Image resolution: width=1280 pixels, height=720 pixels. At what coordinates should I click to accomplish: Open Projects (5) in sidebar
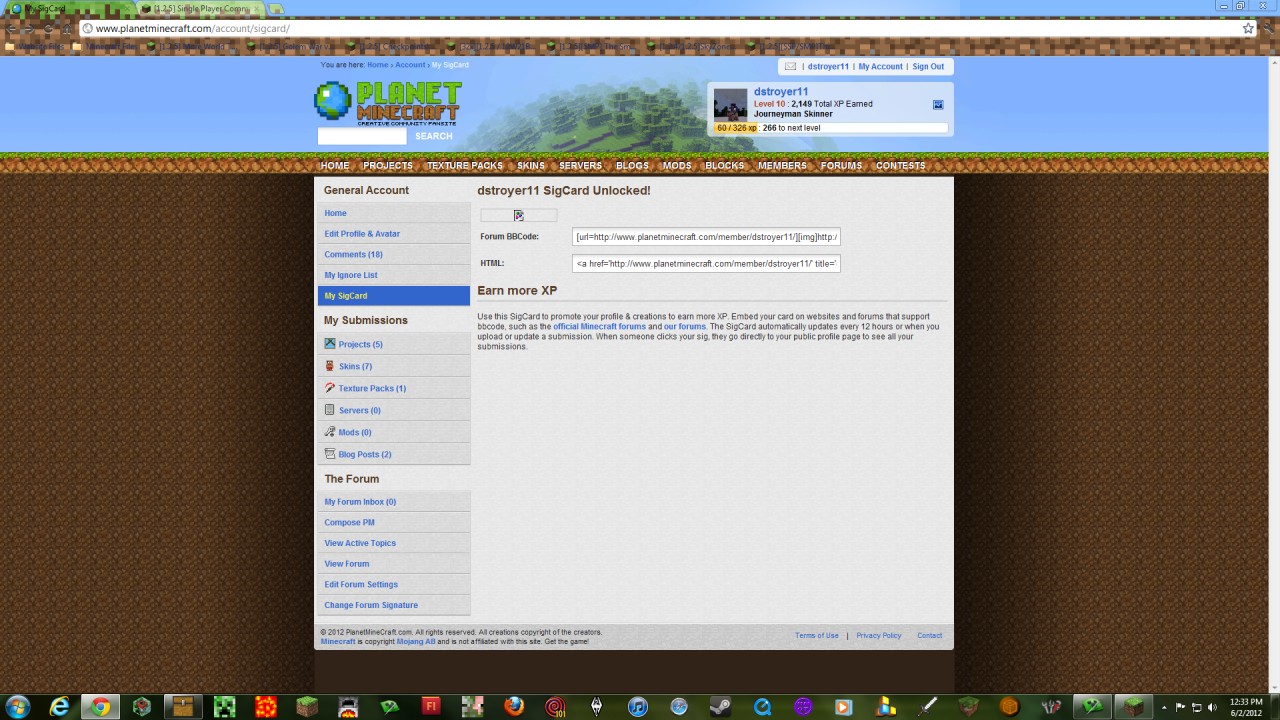click(360, 344)
